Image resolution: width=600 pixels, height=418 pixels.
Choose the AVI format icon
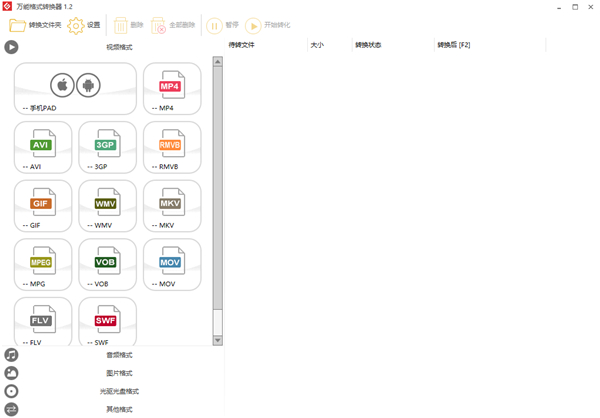[42, 147]
